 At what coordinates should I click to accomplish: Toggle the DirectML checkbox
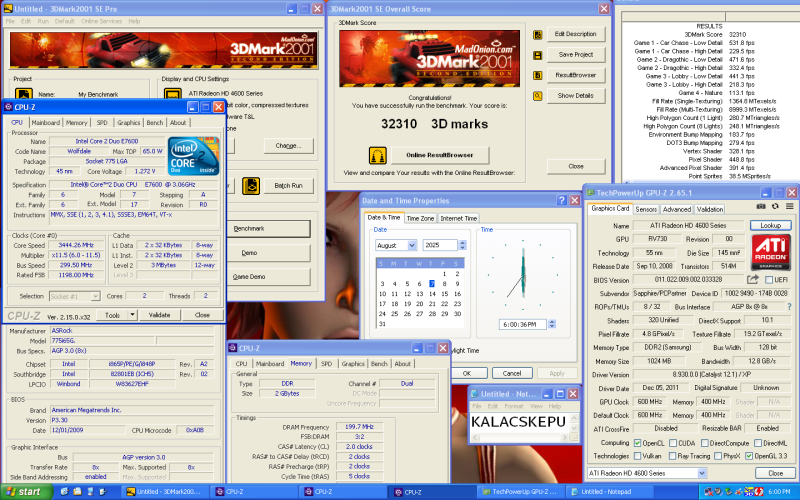(758, 443)
